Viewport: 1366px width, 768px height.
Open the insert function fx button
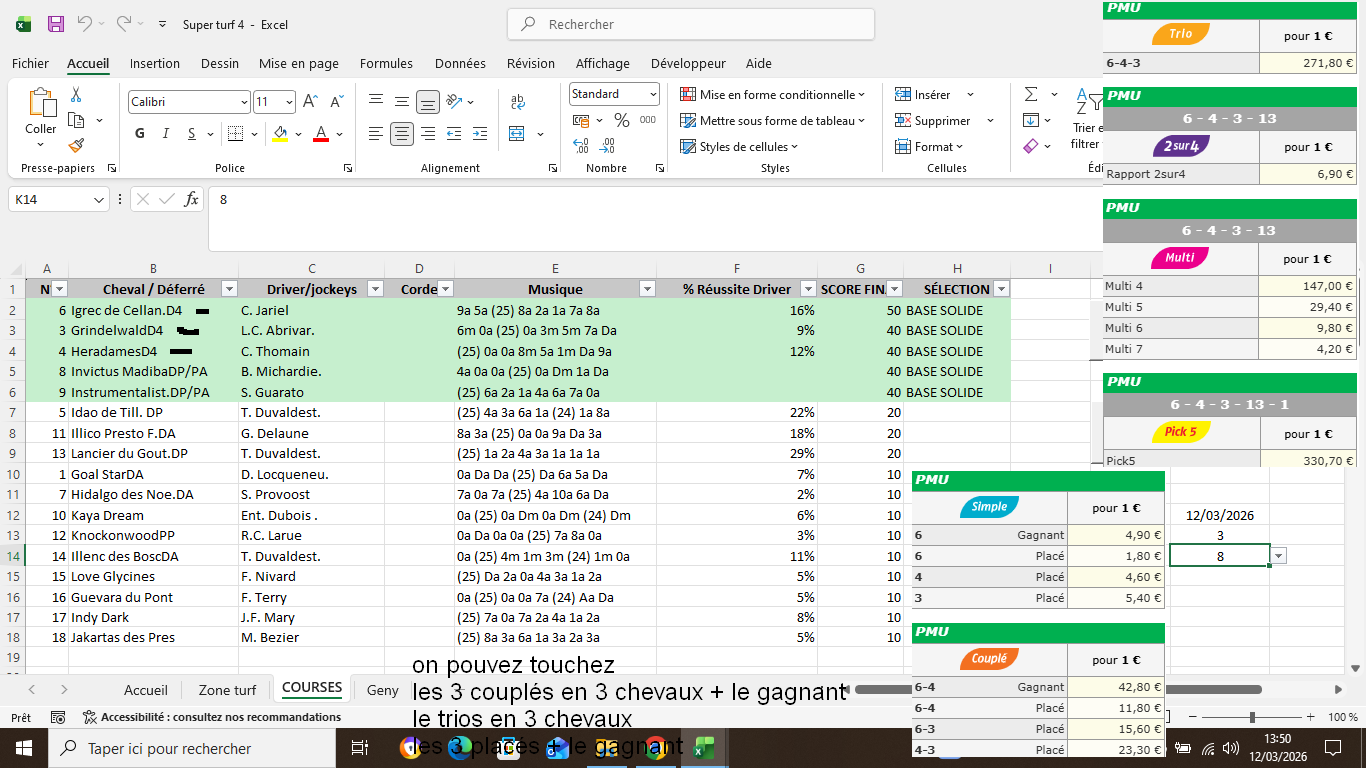point(192,200)
